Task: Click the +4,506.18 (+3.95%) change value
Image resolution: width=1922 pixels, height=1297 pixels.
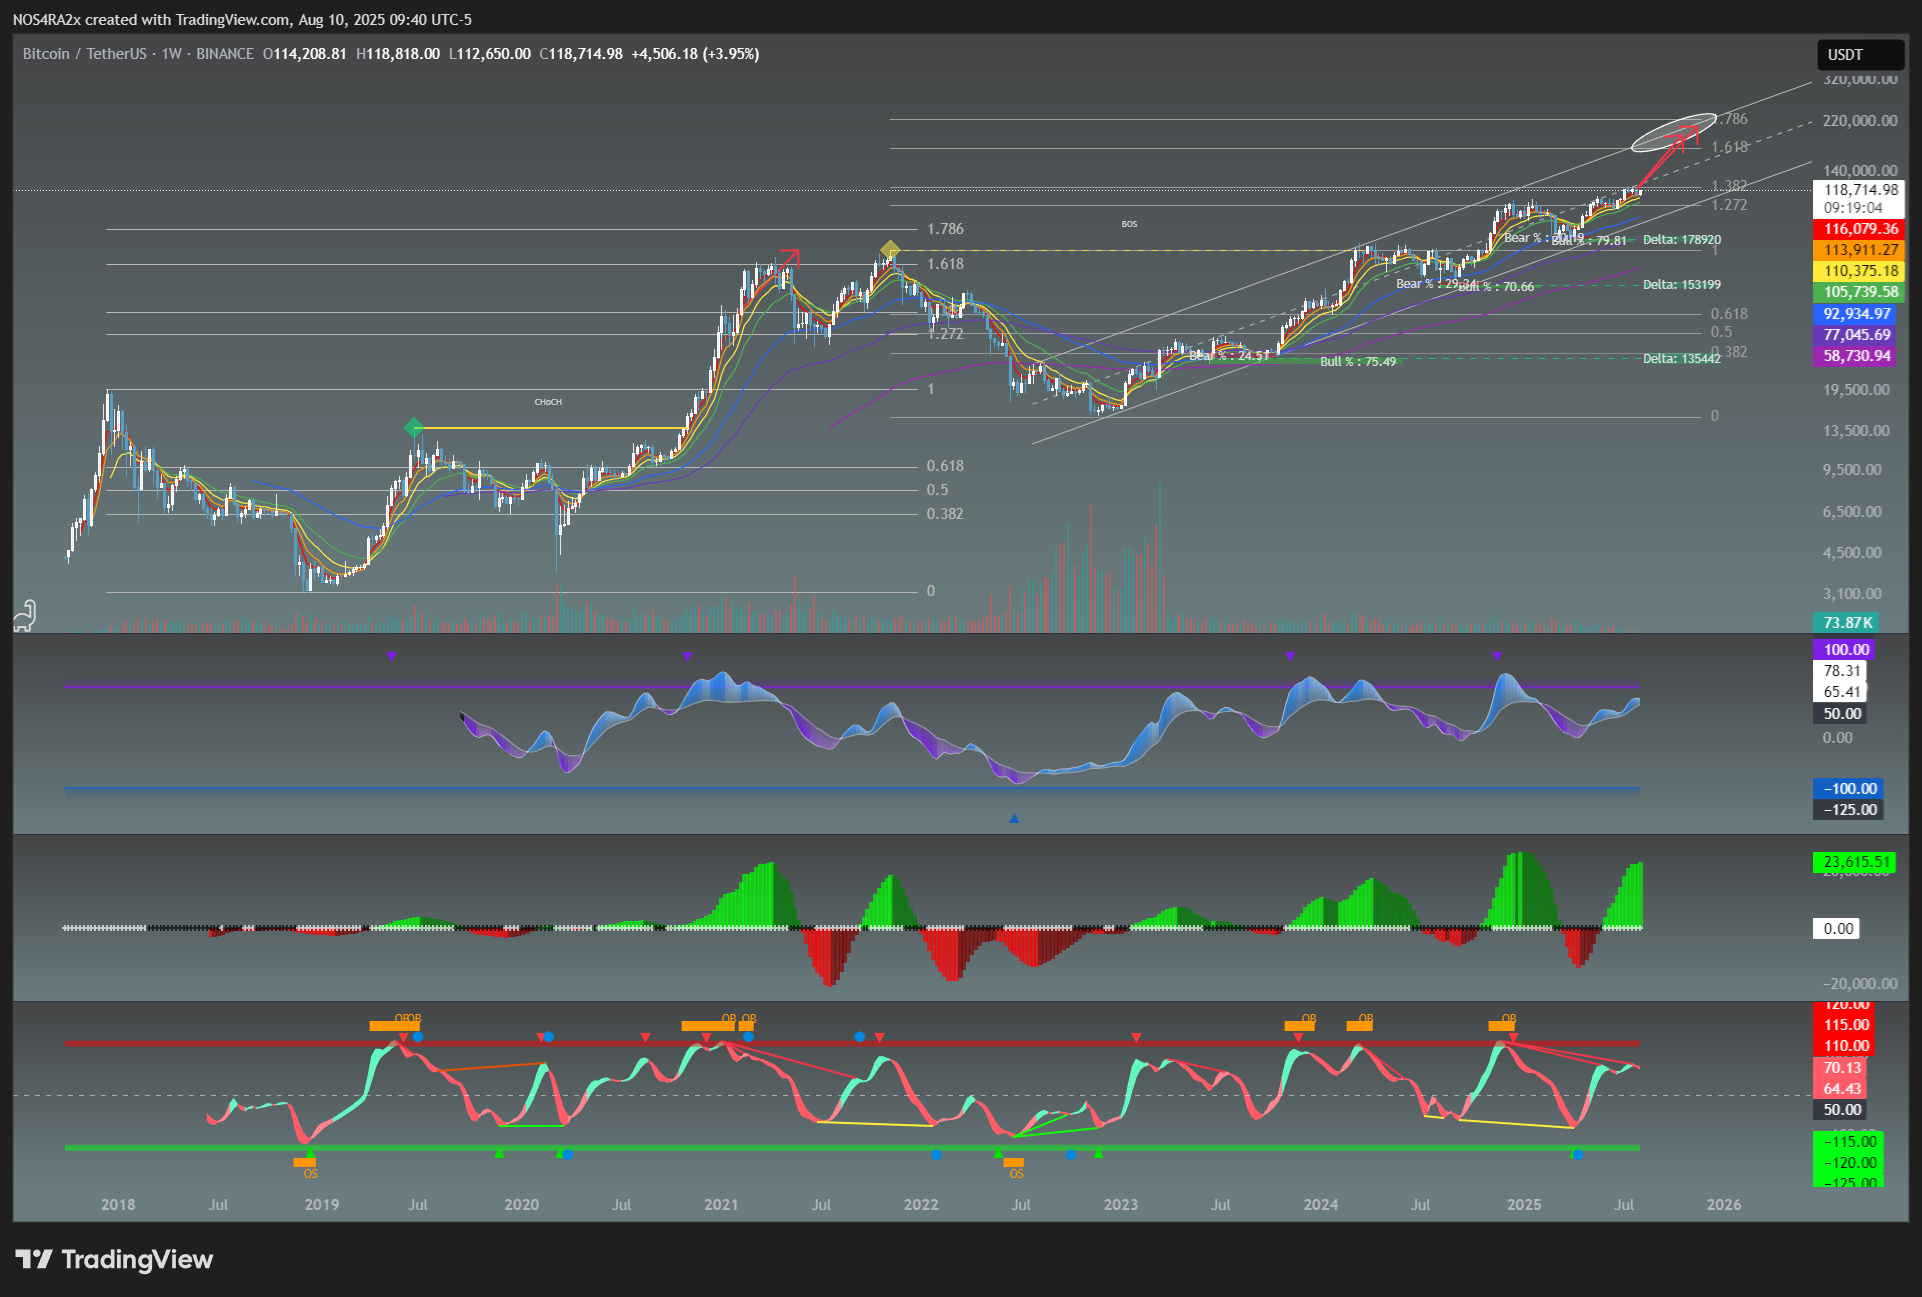Action: [695, 54]
